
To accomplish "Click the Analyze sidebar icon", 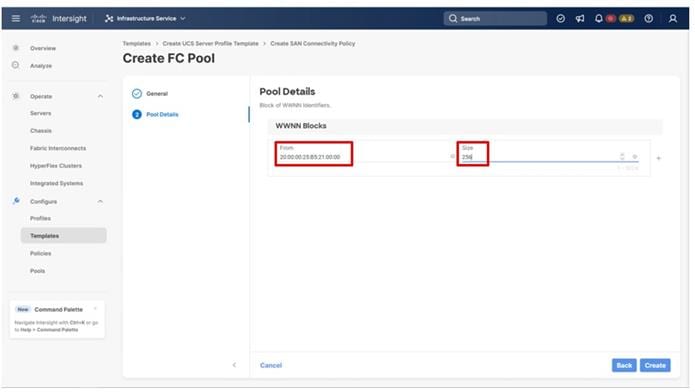I will [x=16, y=65].
